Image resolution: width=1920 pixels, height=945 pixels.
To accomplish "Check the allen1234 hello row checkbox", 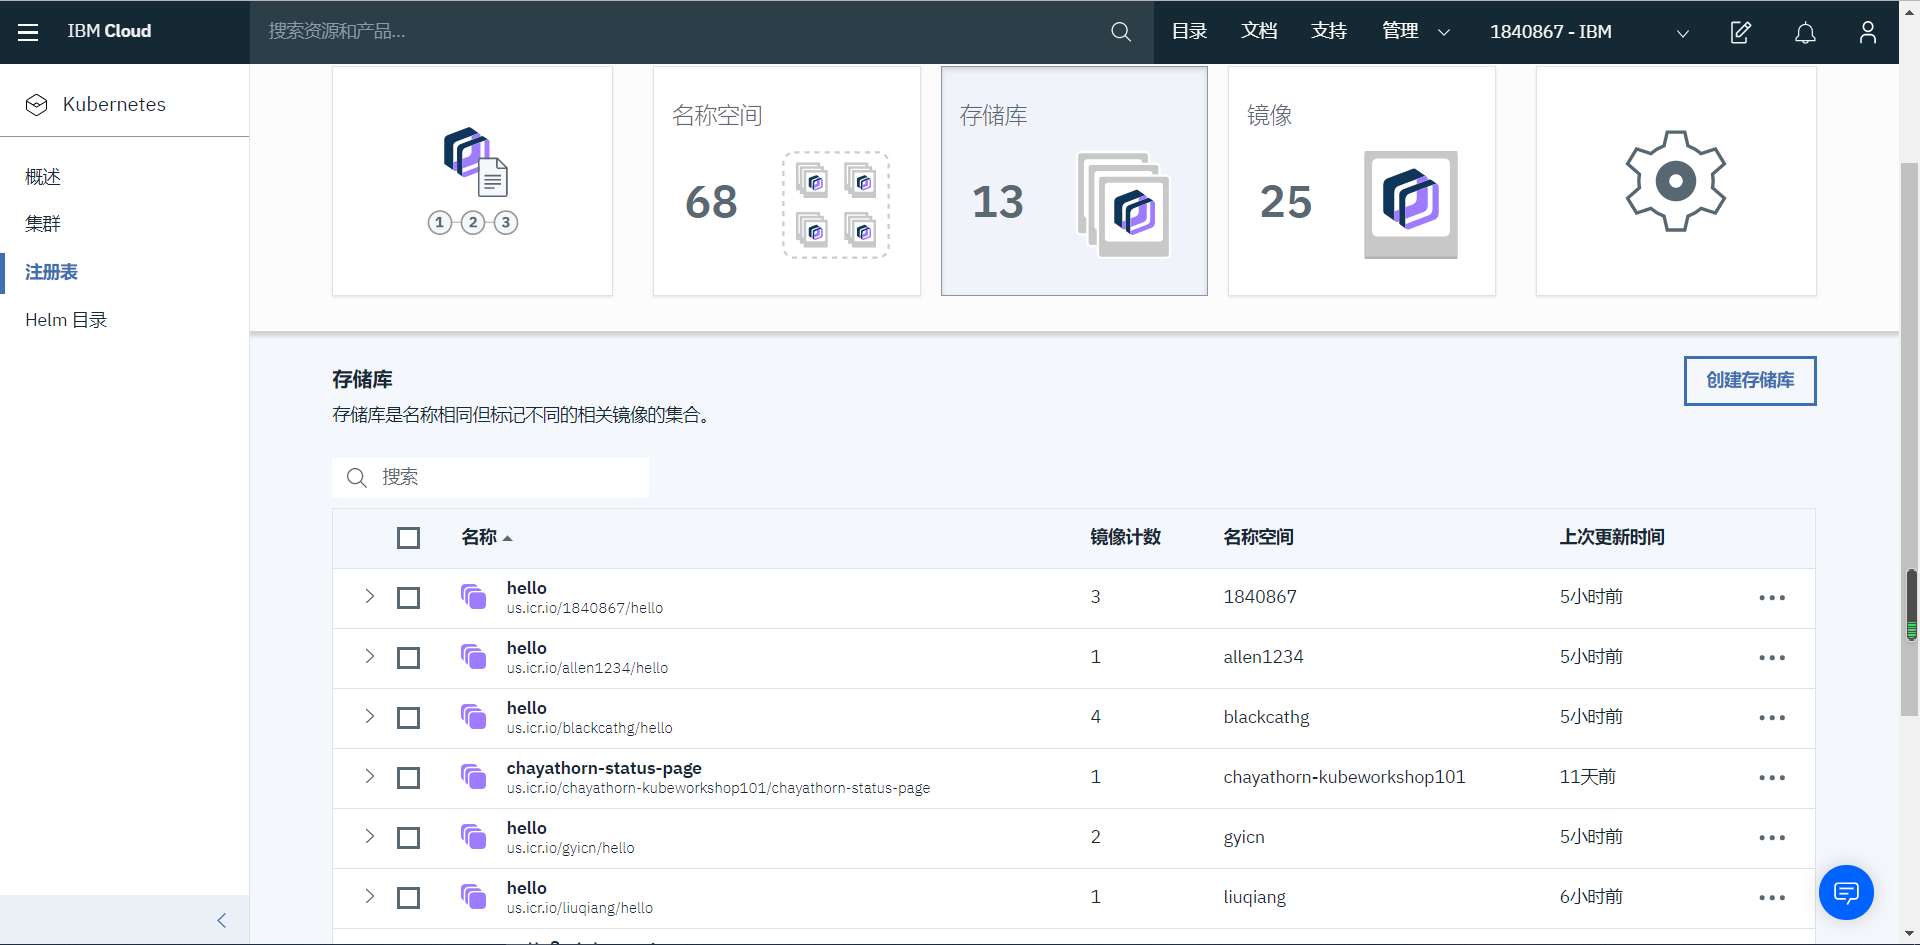I will pyautogui.click(x=408, y=658).
